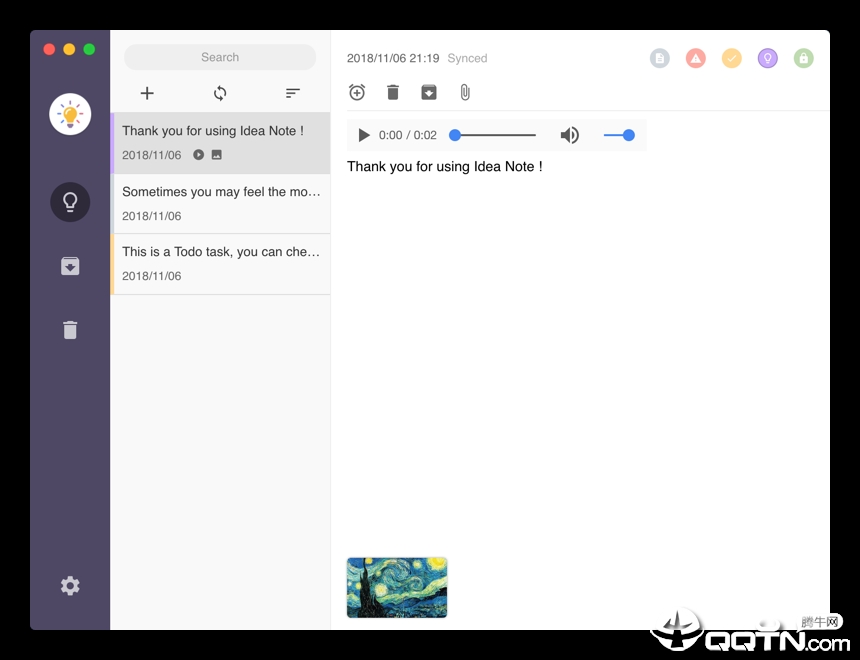Image resolution: width=860 pixels, height=660 pixels.
Task: Open the Archive section in sidebar
Action: pyautogui.click(x=70, y=266)
